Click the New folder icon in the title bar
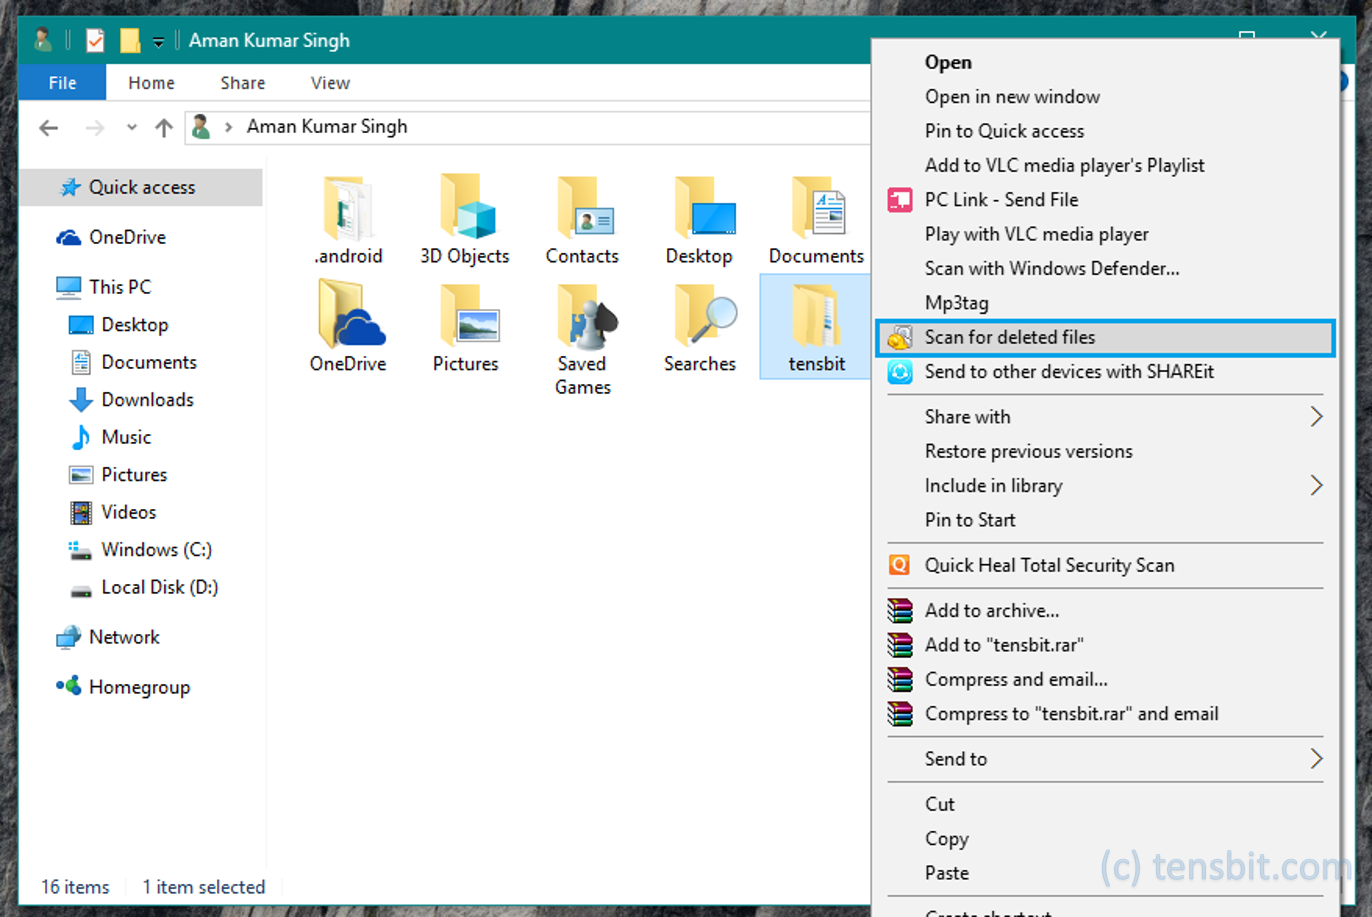Viewport: 1372px width, 917px height. [130, 40]
